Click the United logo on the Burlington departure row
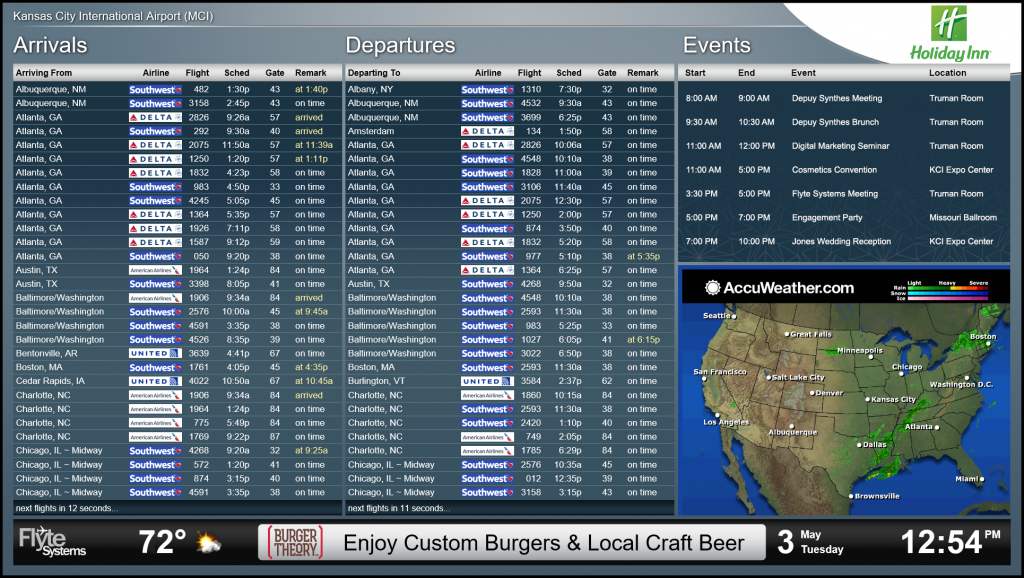Image resolution: width=1024 pixels, height=578 pixels. point(487,380)
